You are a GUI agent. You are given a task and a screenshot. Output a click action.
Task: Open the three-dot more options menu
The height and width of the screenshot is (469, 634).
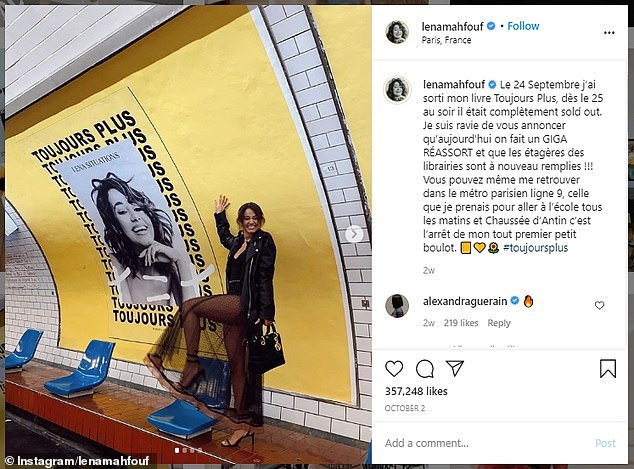point(609,33)
